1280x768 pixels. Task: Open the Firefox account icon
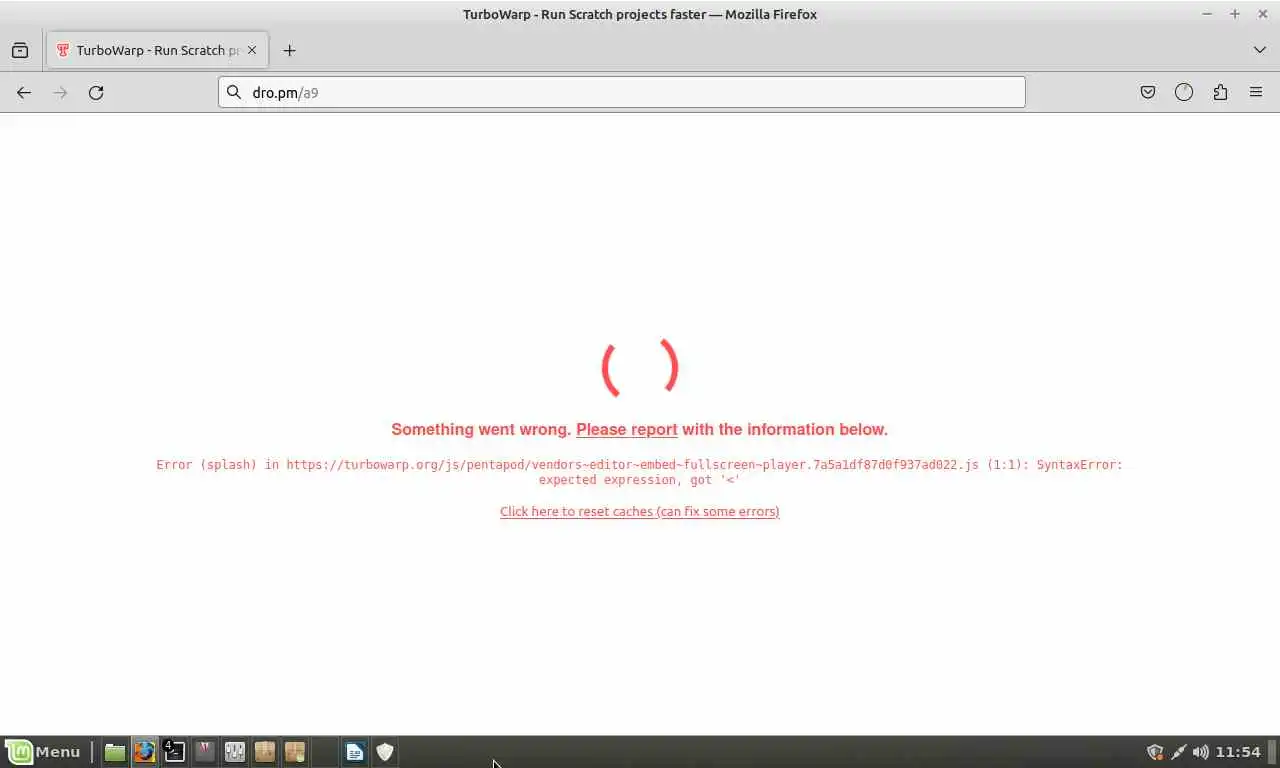pyautogui.click(x=1184, y=92)
